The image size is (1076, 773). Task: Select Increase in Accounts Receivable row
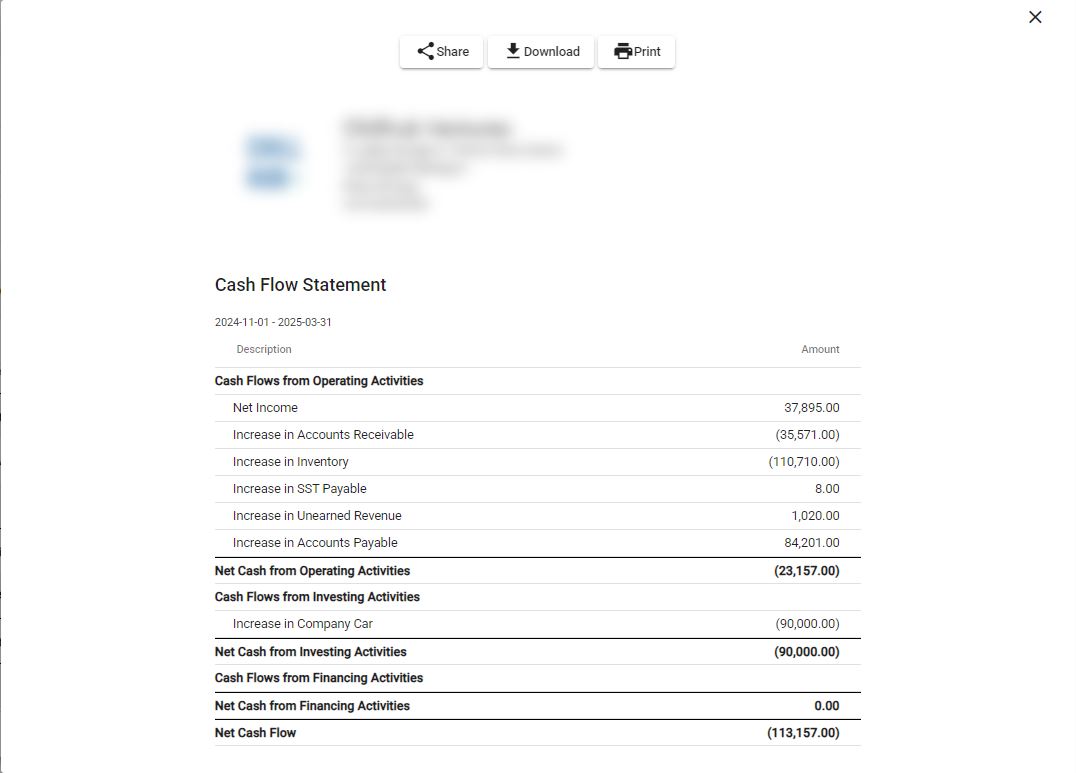pyautogui.click(x=537, y=435)
